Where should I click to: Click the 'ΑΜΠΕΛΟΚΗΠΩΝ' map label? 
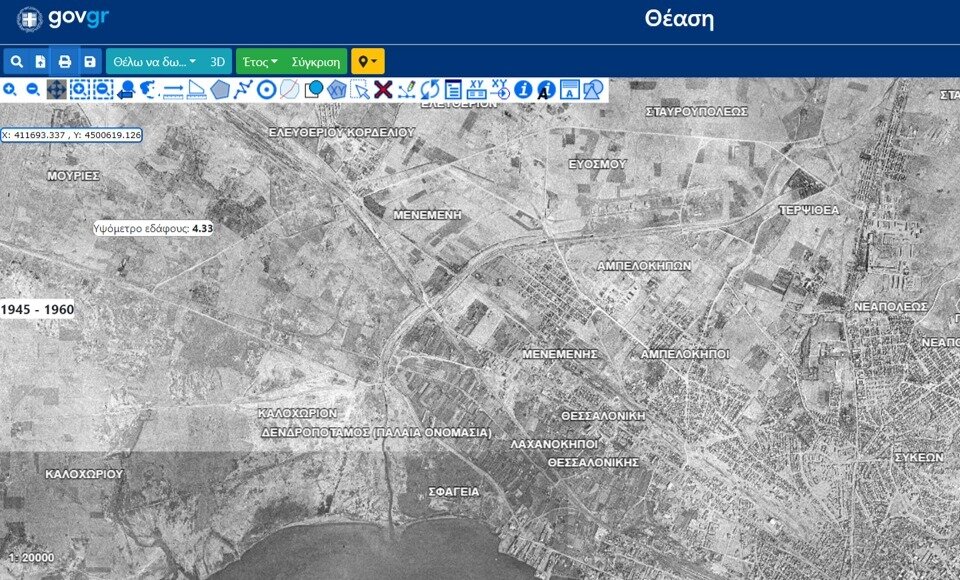click(x=644, y=266)
